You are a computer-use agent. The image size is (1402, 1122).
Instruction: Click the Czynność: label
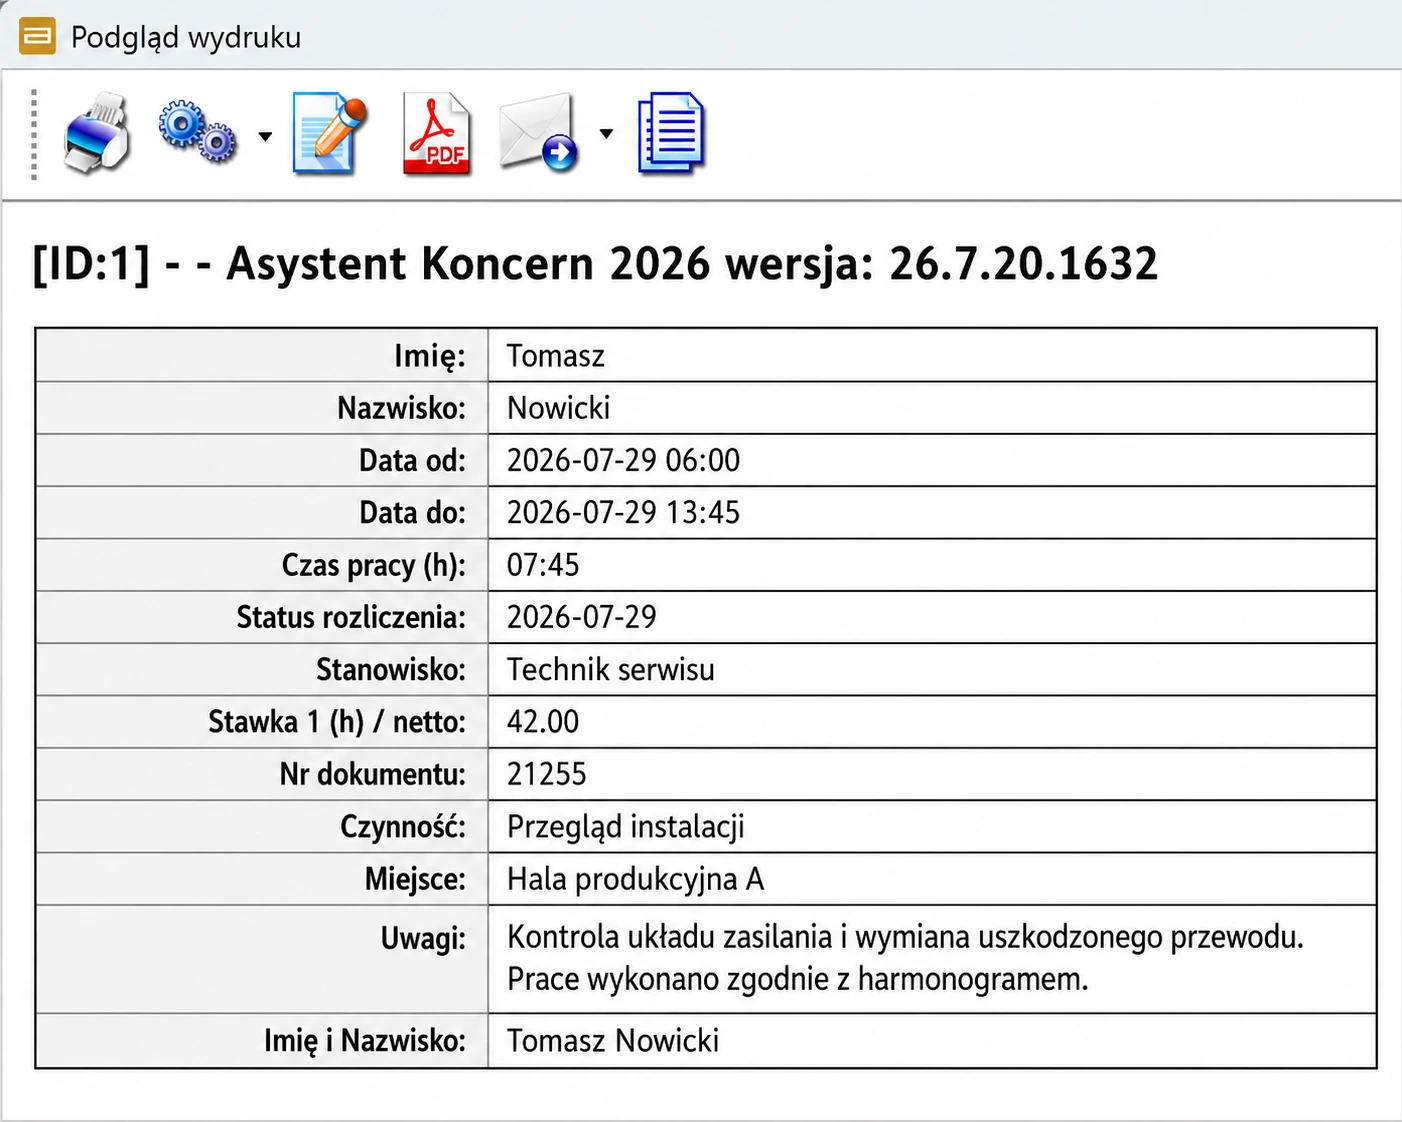point(403,827)
